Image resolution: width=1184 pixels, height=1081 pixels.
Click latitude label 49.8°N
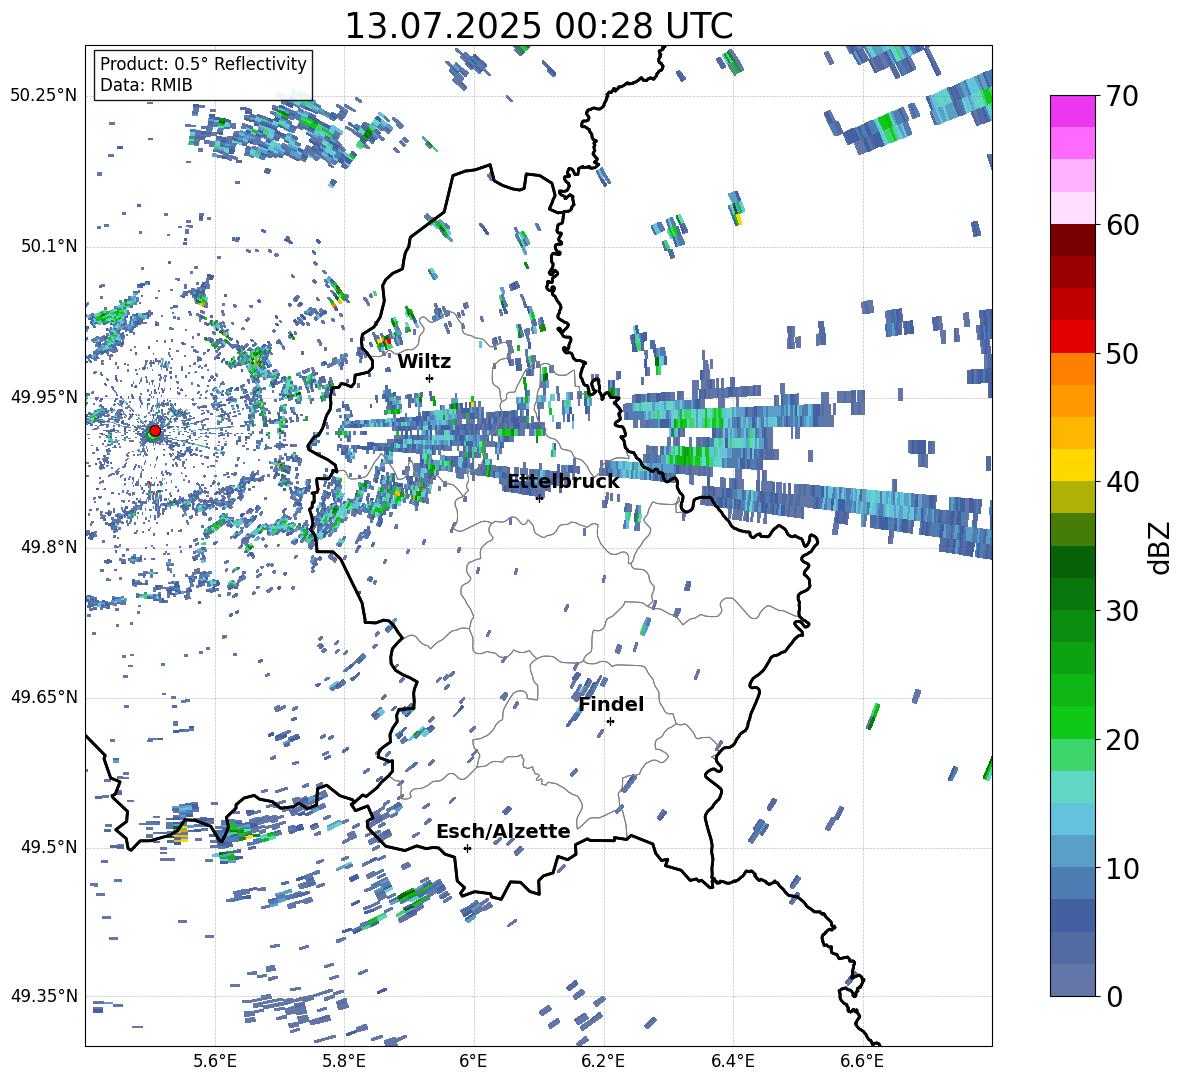coord(48,547)
